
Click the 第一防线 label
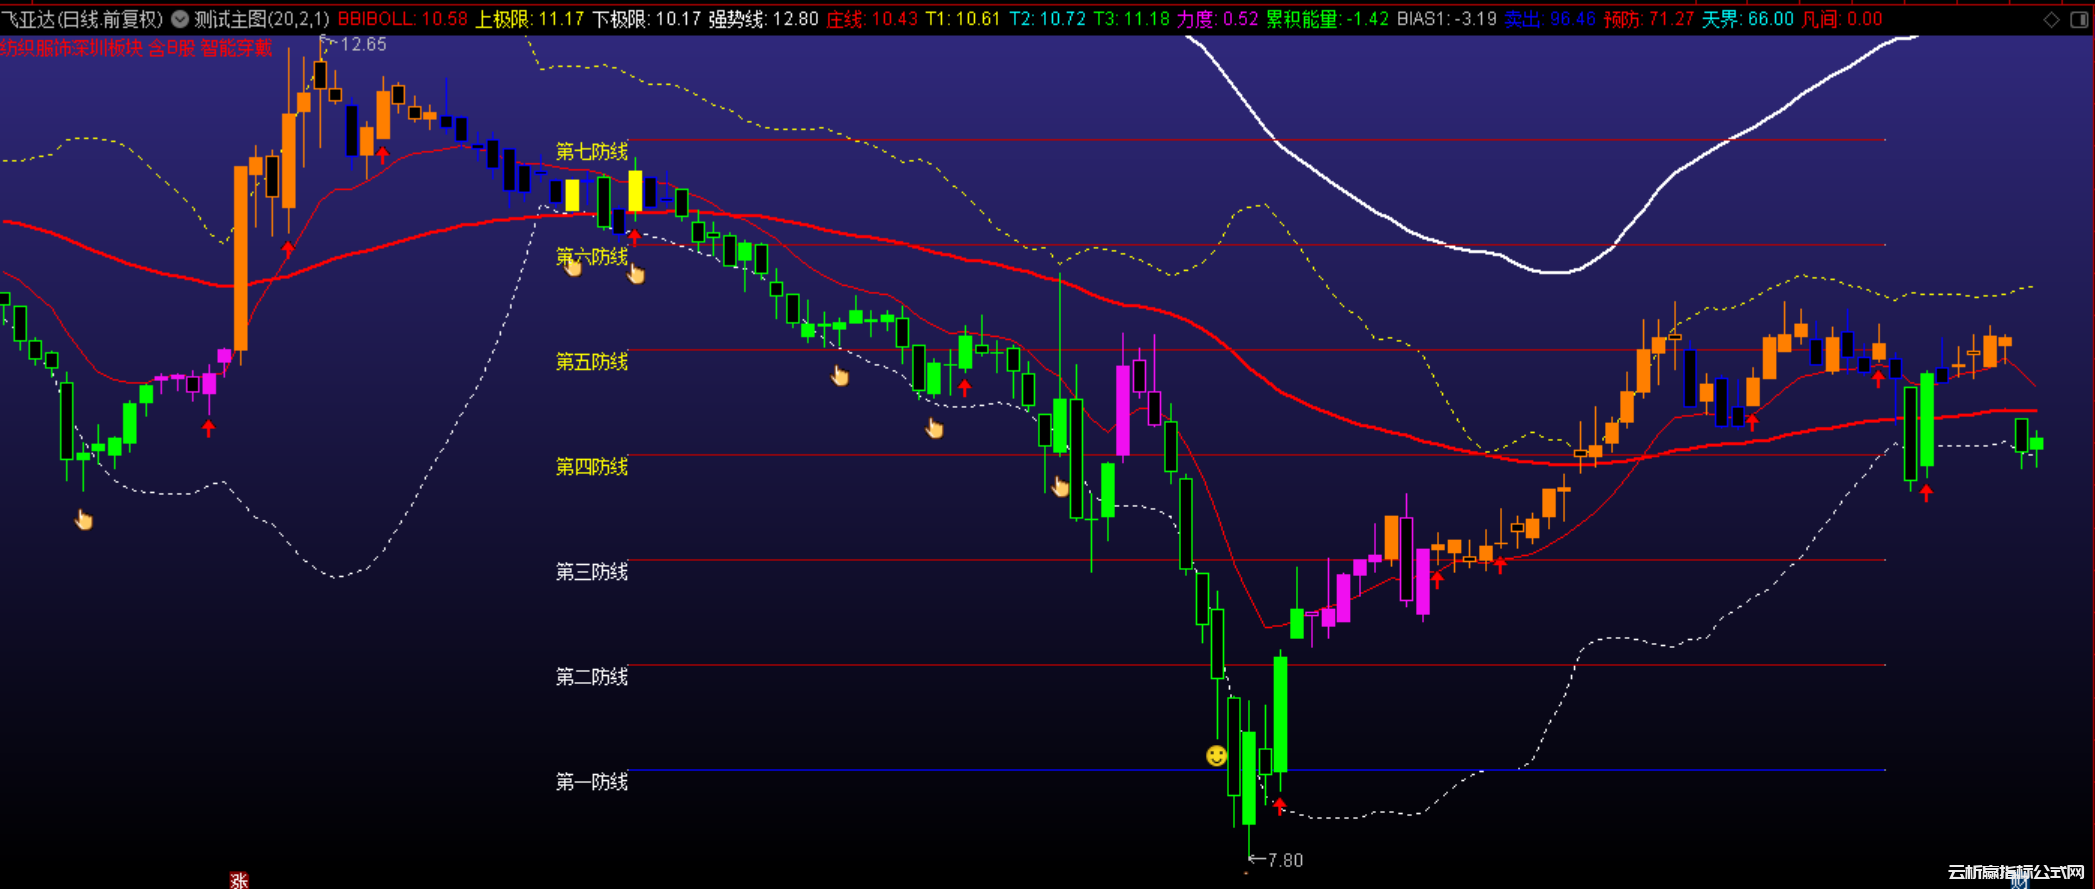[x=592, y=782]
